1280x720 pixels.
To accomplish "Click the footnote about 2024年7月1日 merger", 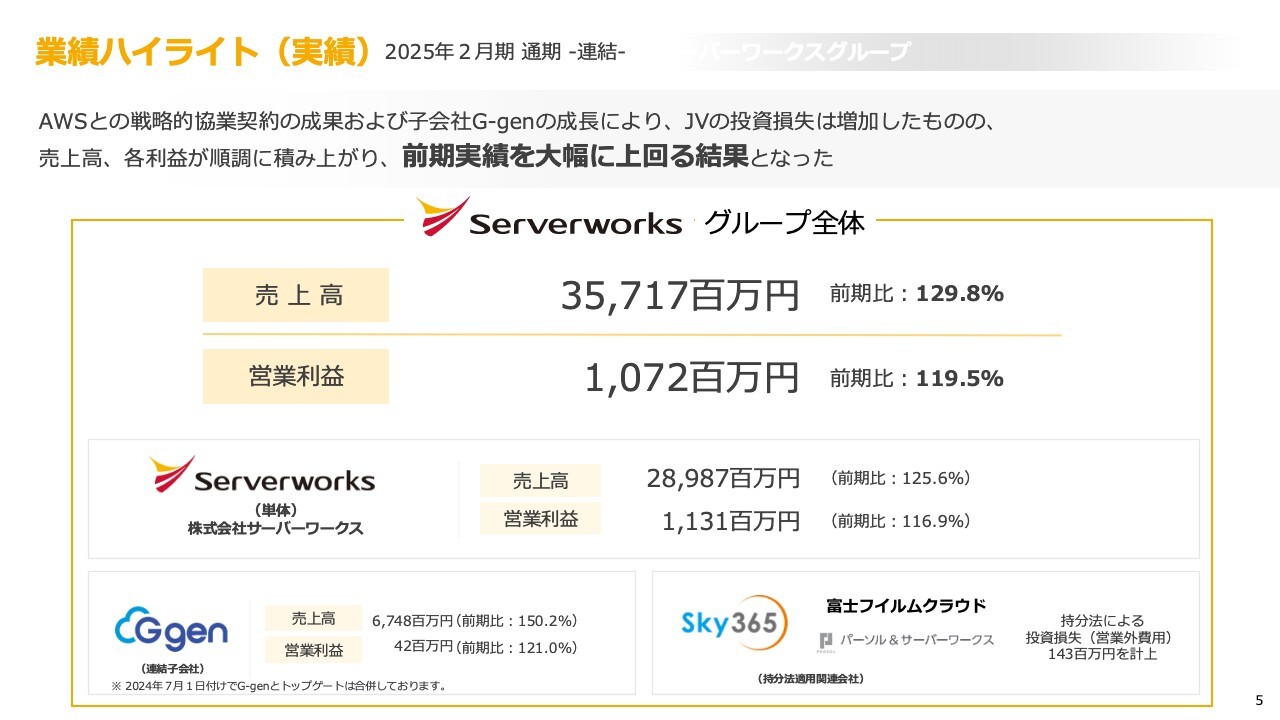I will (x=281, y=686).
